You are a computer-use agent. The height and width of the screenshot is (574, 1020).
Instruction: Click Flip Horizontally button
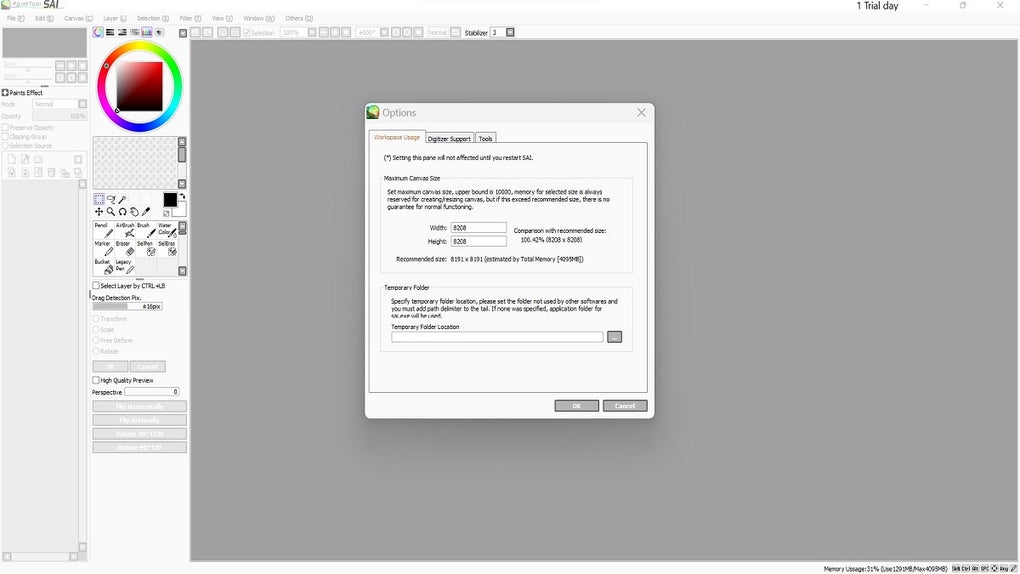pos(139,406)
